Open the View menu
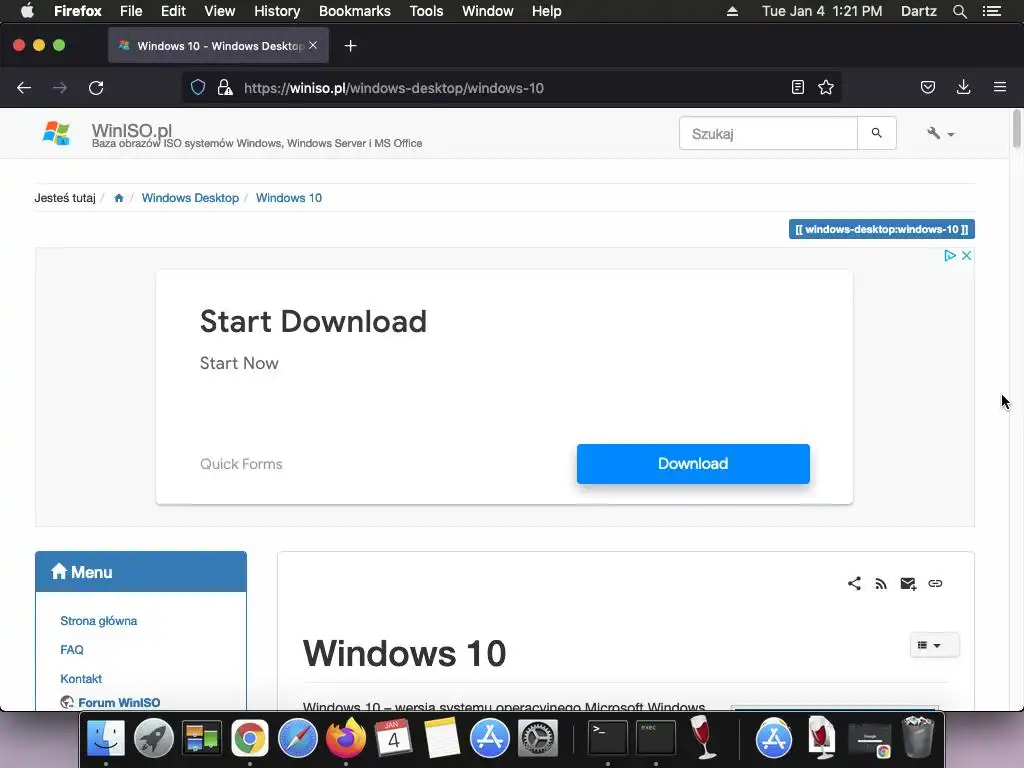 (x=219, y=11)
